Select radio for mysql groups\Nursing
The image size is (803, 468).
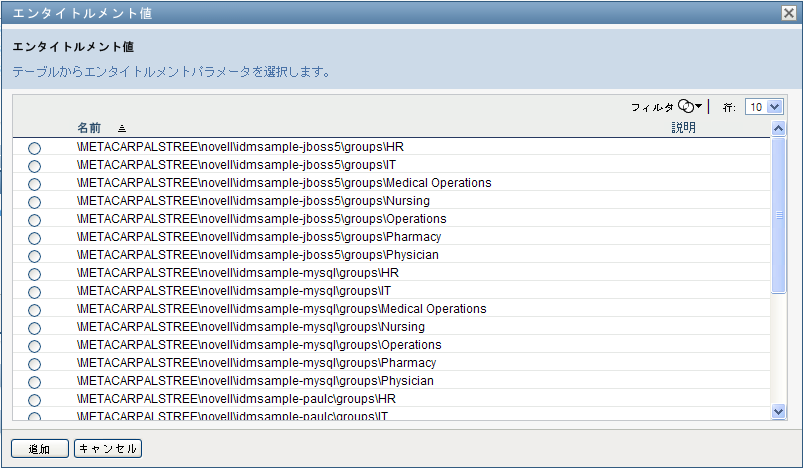(35, 328)
